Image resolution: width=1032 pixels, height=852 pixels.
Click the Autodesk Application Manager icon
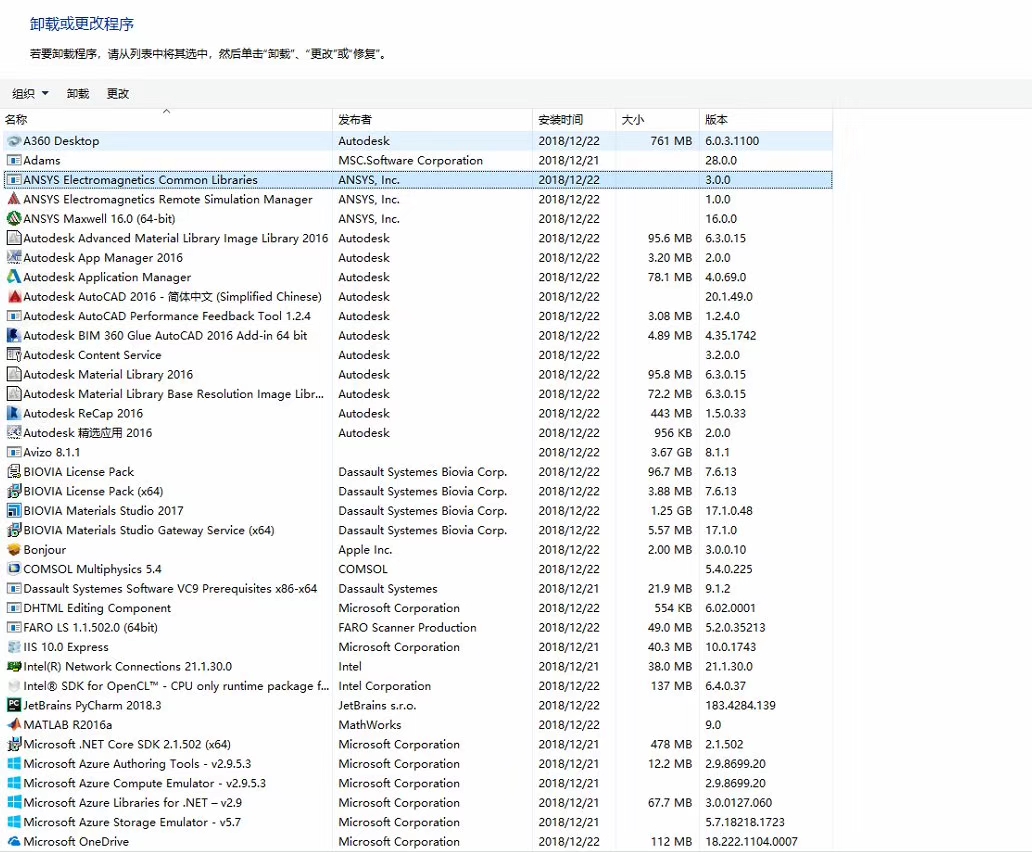point(14,277)
